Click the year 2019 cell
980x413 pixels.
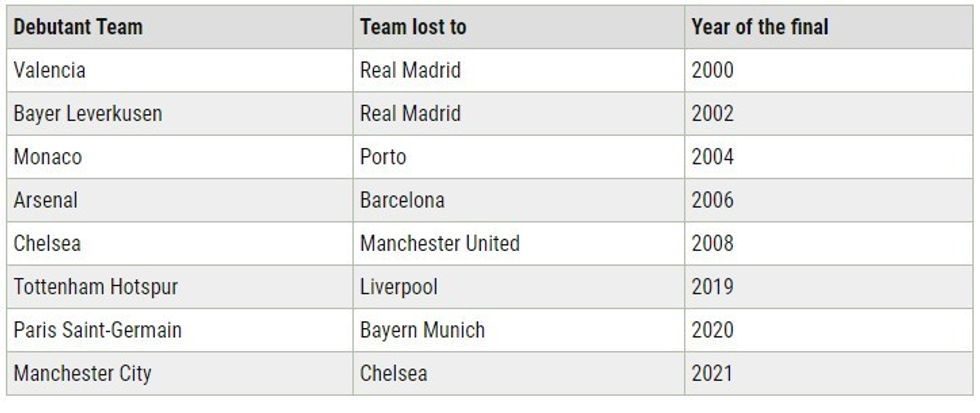tap(712, 287)
